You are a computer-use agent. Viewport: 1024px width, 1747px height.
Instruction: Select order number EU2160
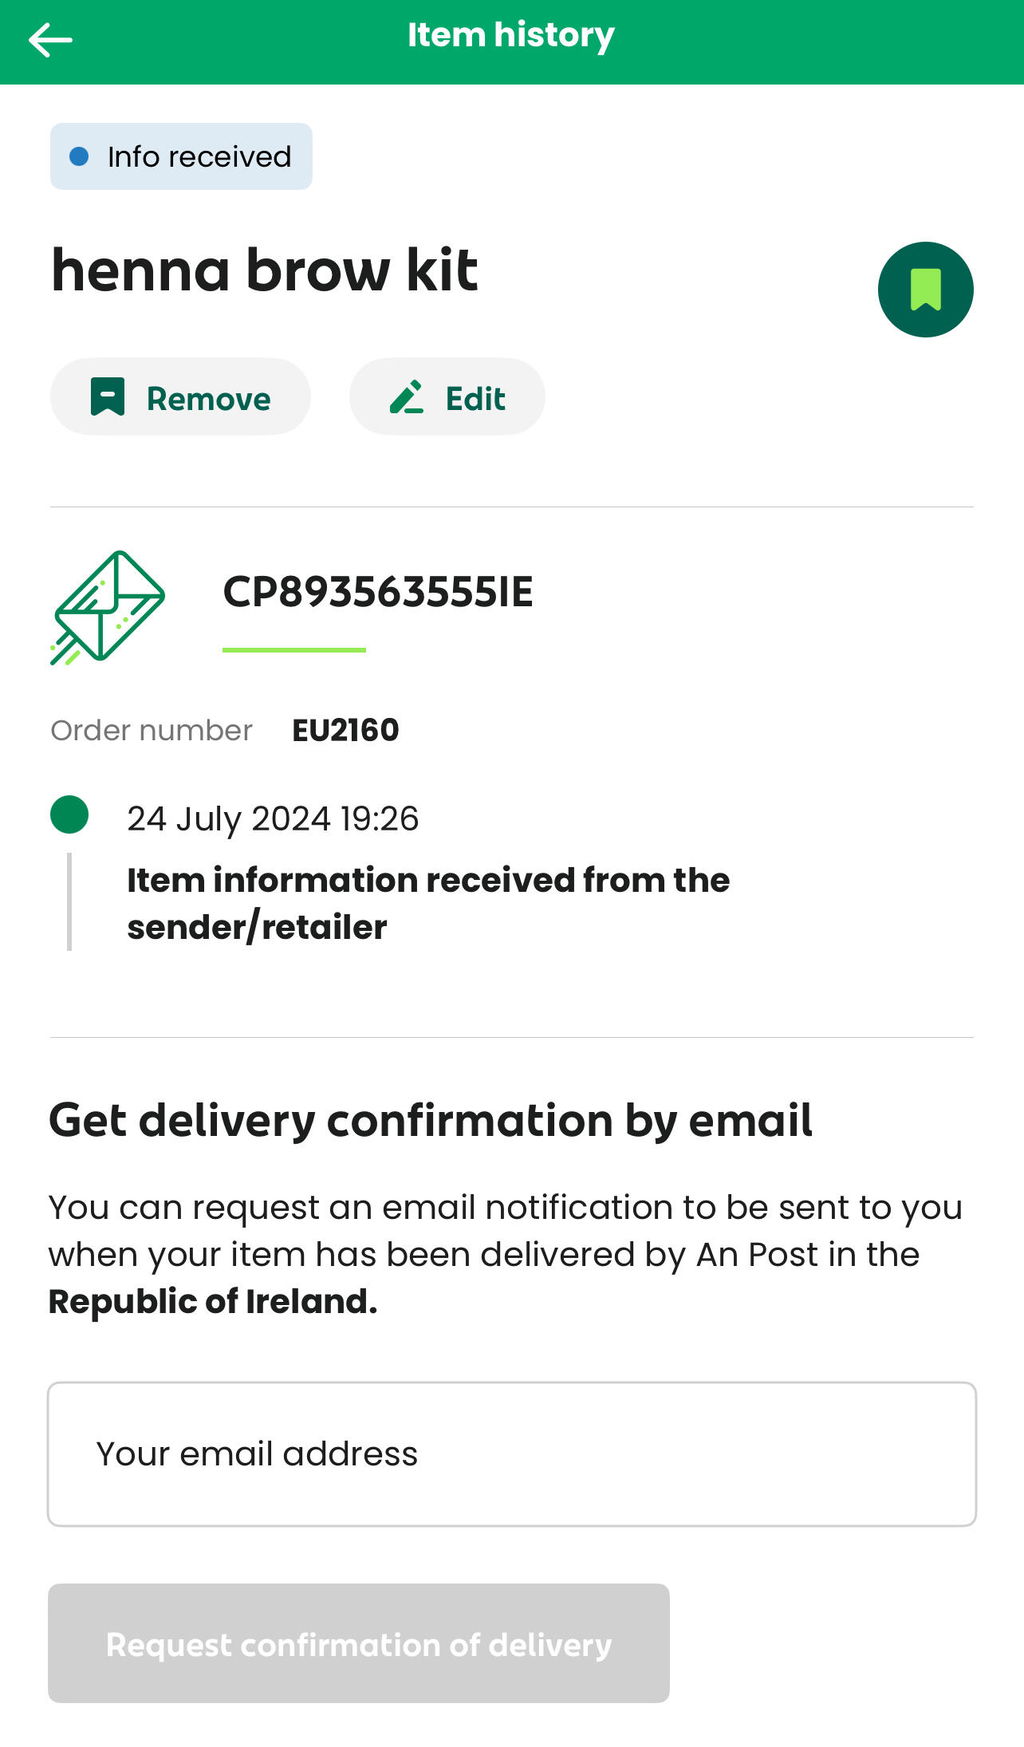[x=345, y=730]
